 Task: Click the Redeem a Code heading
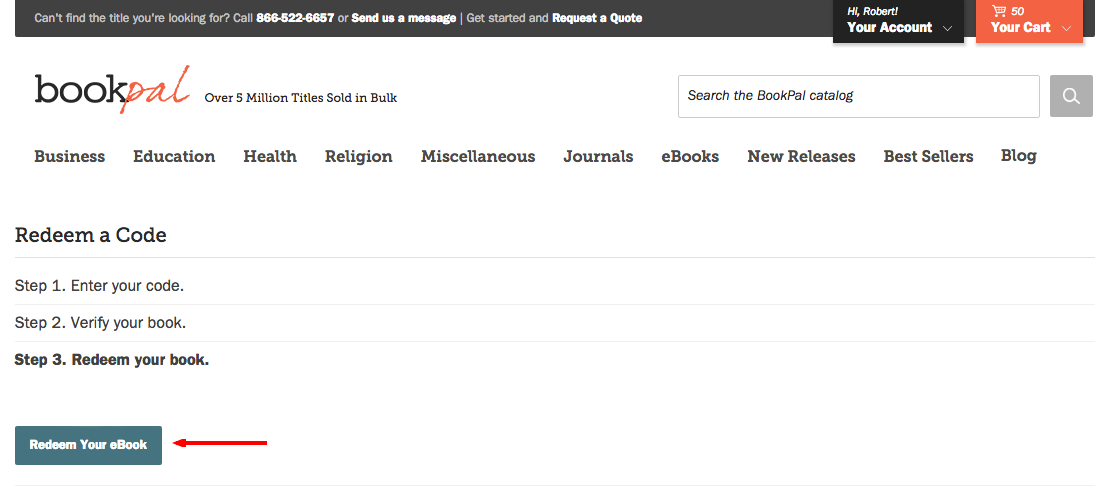point(91,235)
